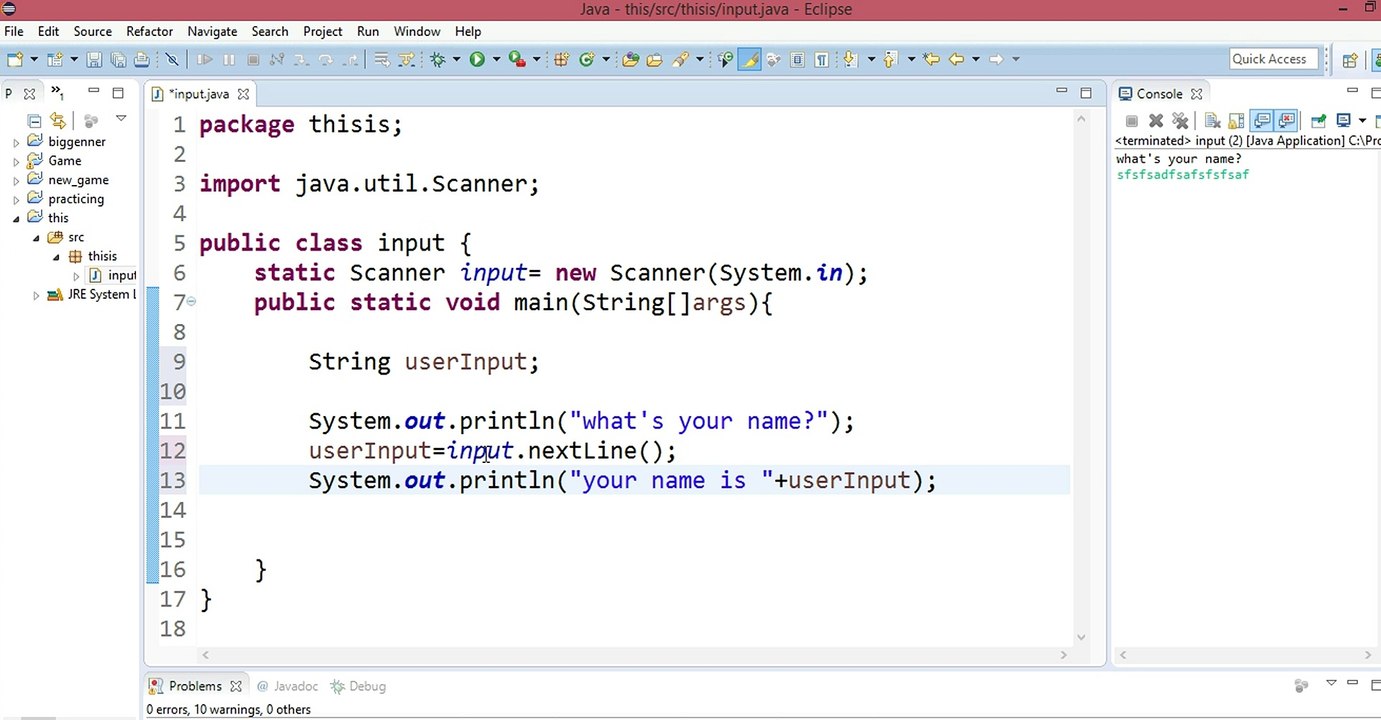Run the program with green Run button

[477, 59]
